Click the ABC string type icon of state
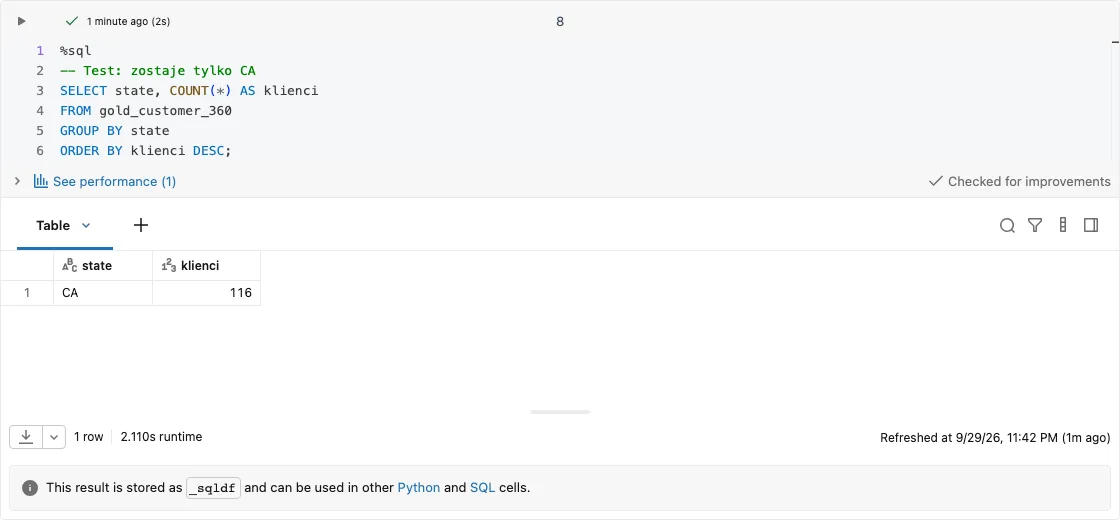 (x=69, y=266)
